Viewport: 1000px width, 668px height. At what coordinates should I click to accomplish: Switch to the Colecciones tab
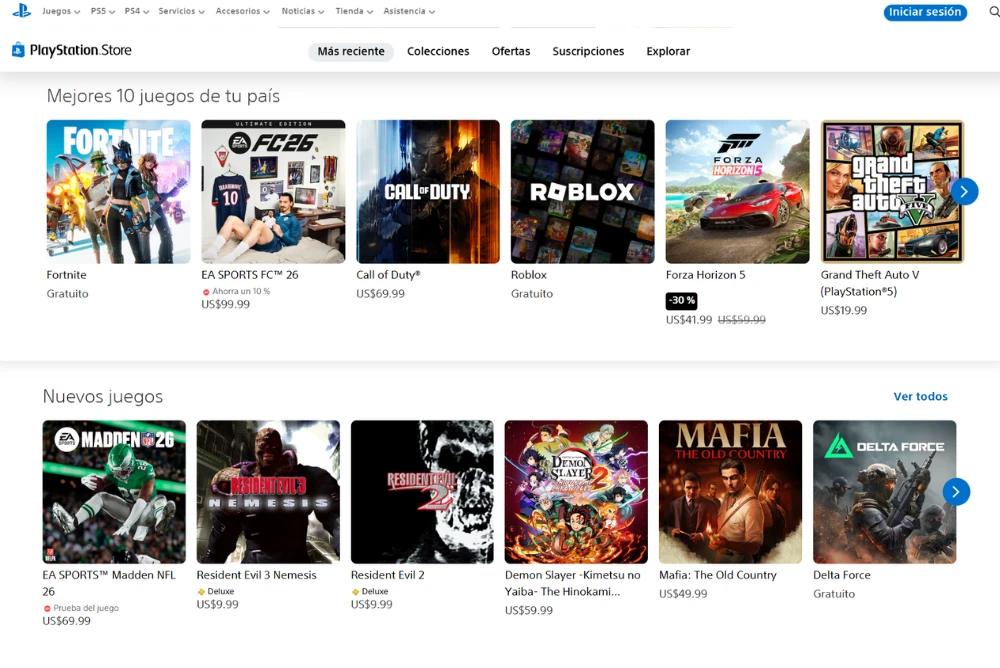(x=438, y=51)
